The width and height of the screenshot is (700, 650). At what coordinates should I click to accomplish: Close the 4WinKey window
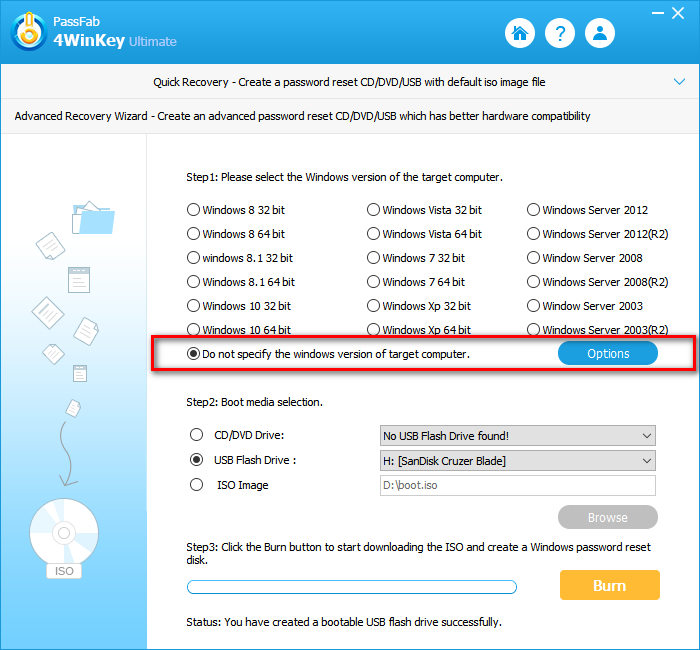(x=678, y=13)
